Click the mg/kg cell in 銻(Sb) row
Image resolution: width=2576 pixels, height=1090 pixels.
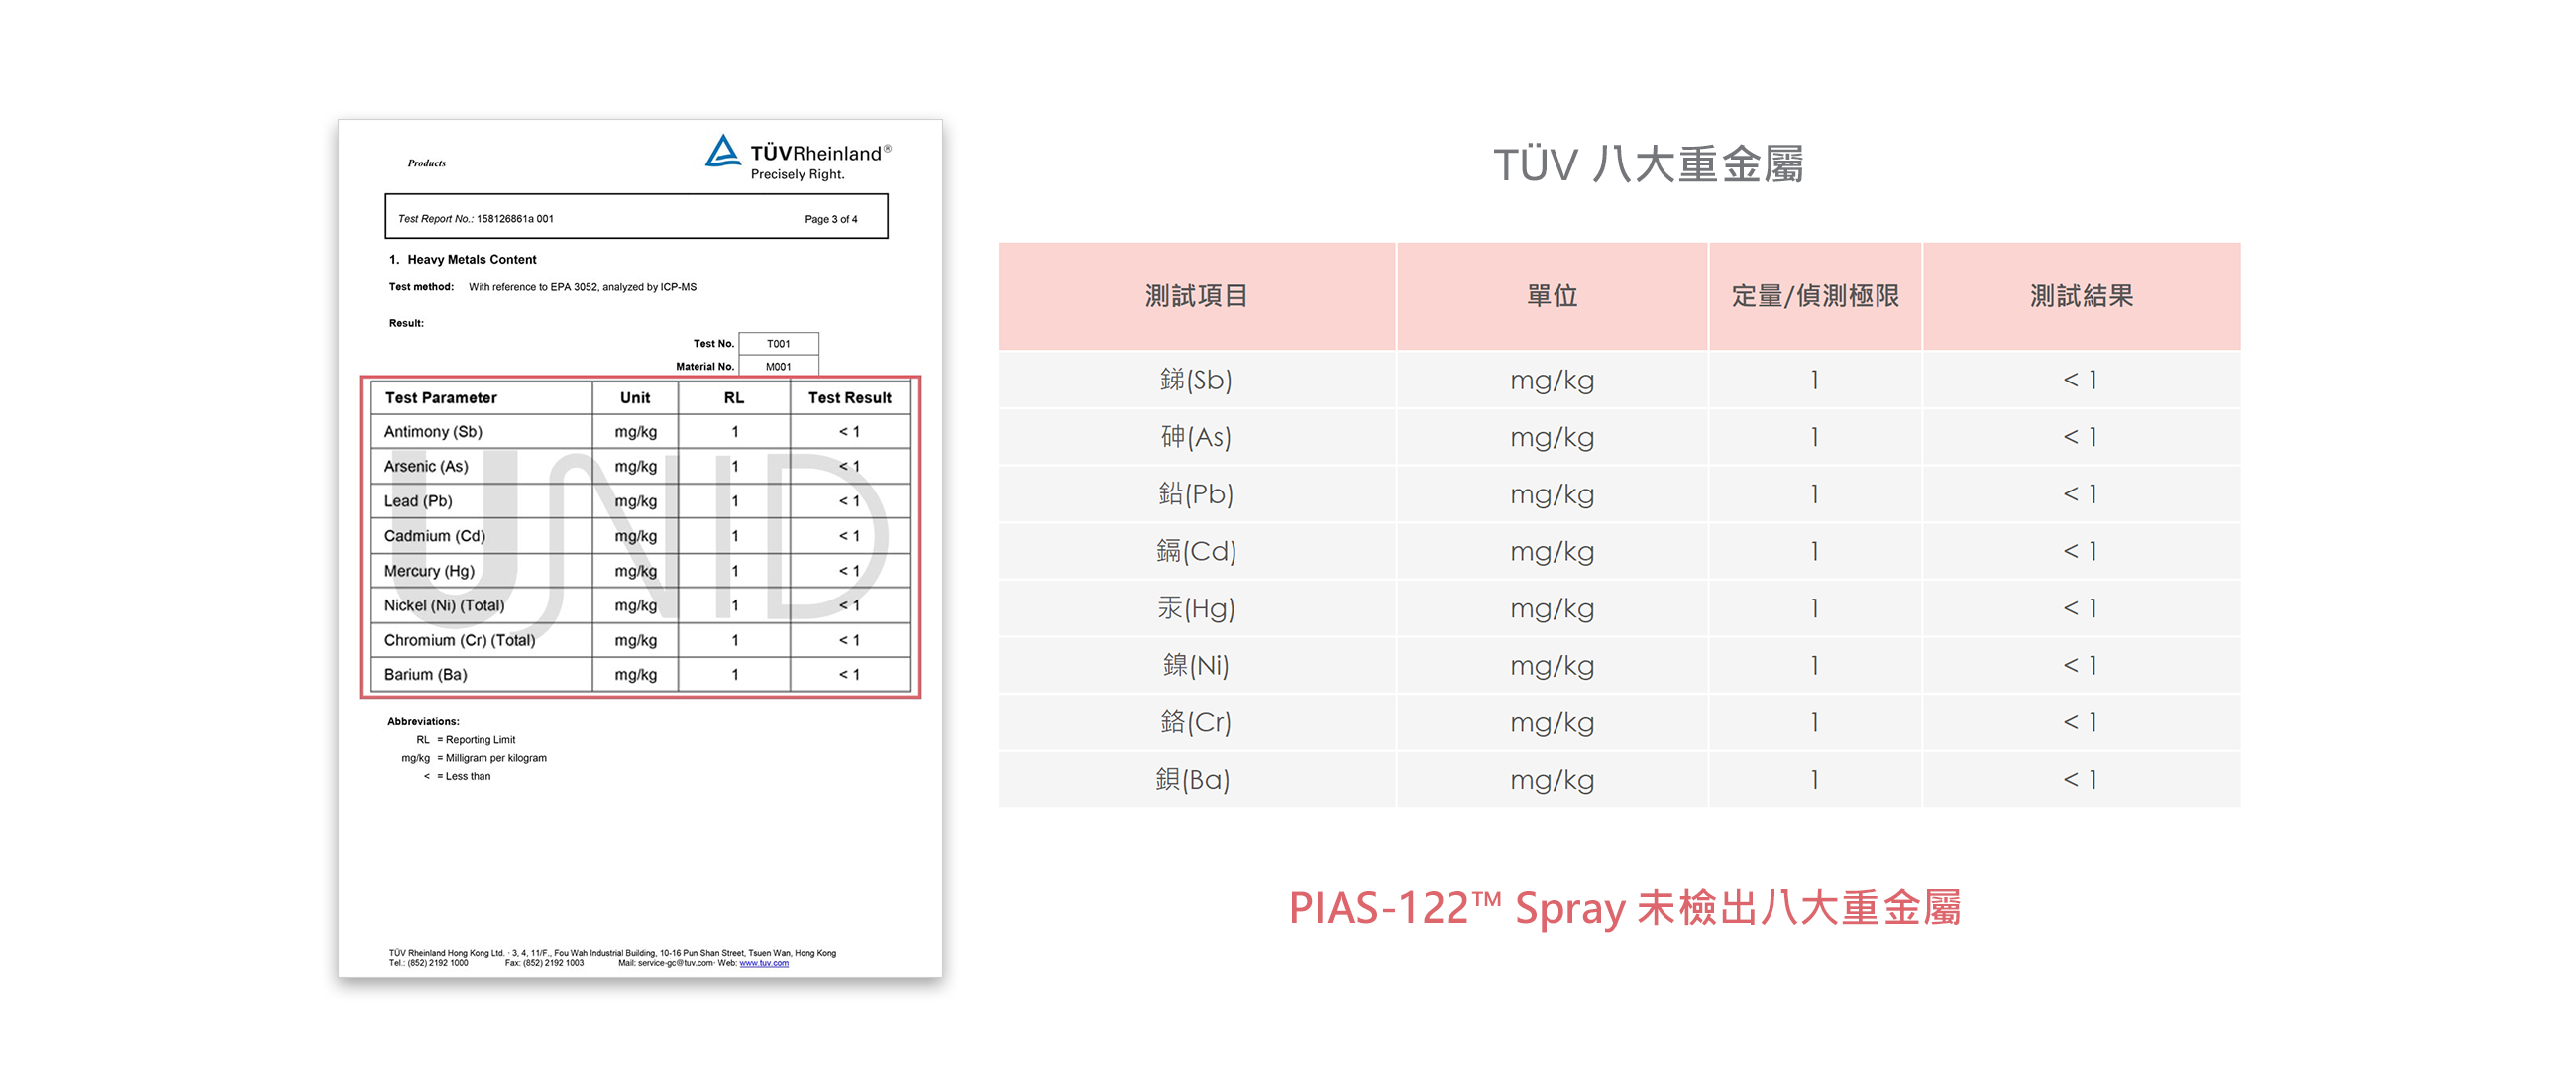coord(1552,380)
